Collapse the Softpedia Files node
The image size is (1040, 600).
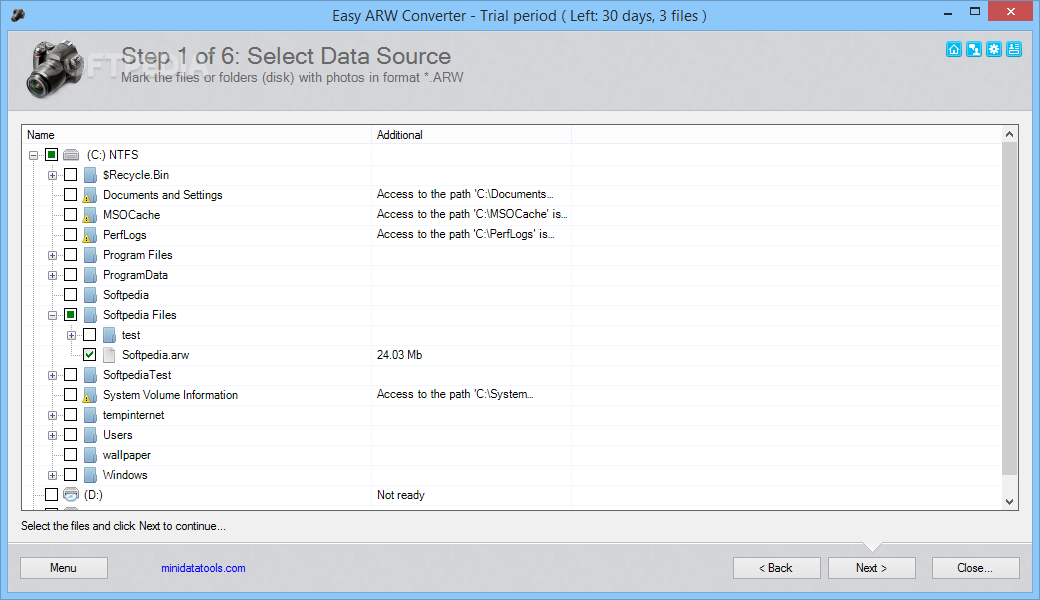pyautogui.click(x=52, y=316)
